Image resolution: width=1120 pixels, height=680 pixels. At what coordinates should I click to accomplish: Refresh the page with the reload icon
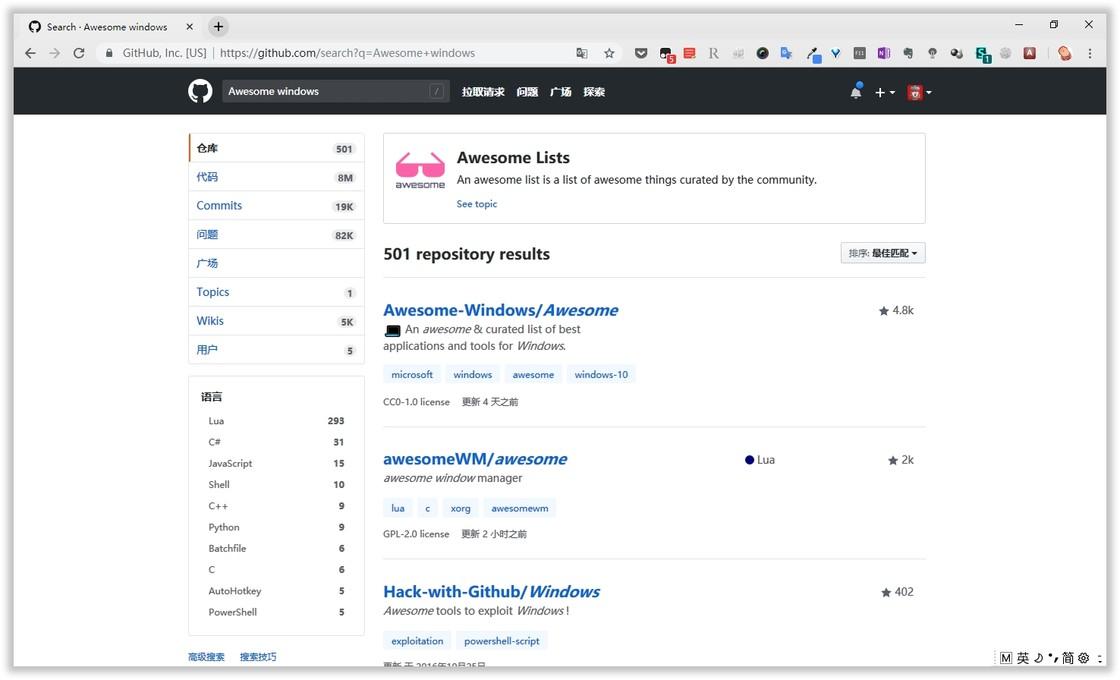[79, 52]
